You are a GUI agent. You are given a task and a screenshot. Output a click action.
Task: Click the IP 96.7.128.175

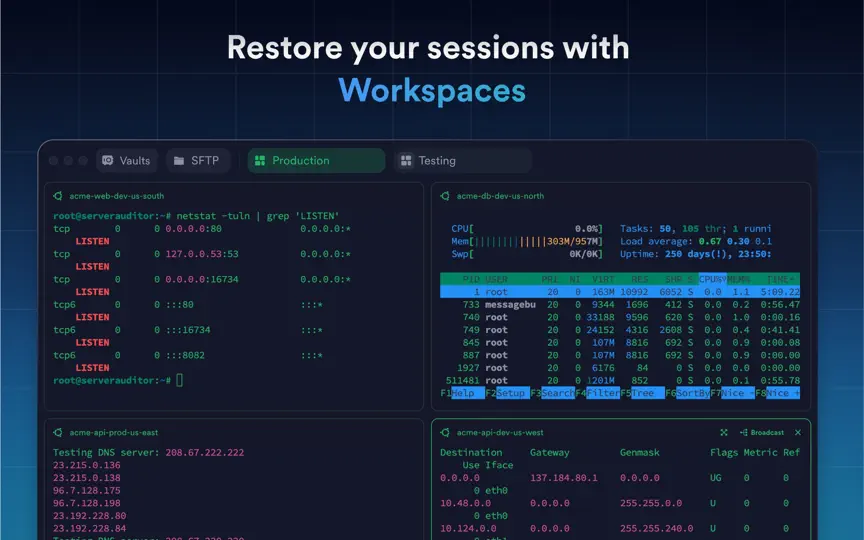(x=87, y=490)
